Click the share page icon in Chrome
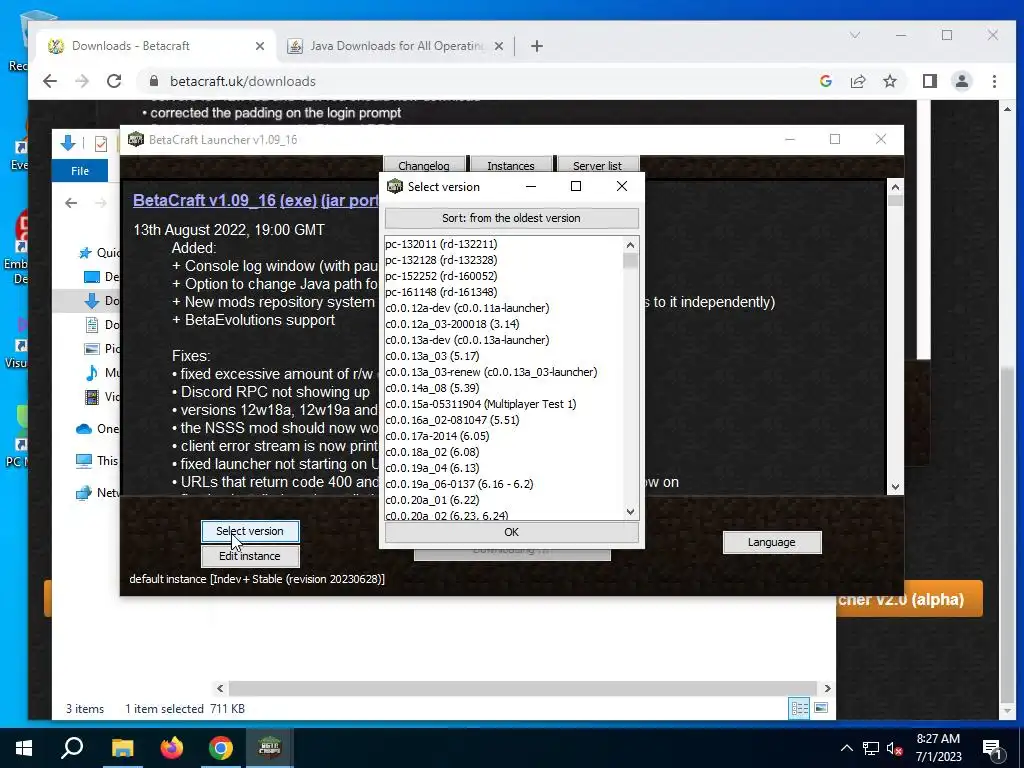This screenshot has width=1024, height=768. coord(858,81)
